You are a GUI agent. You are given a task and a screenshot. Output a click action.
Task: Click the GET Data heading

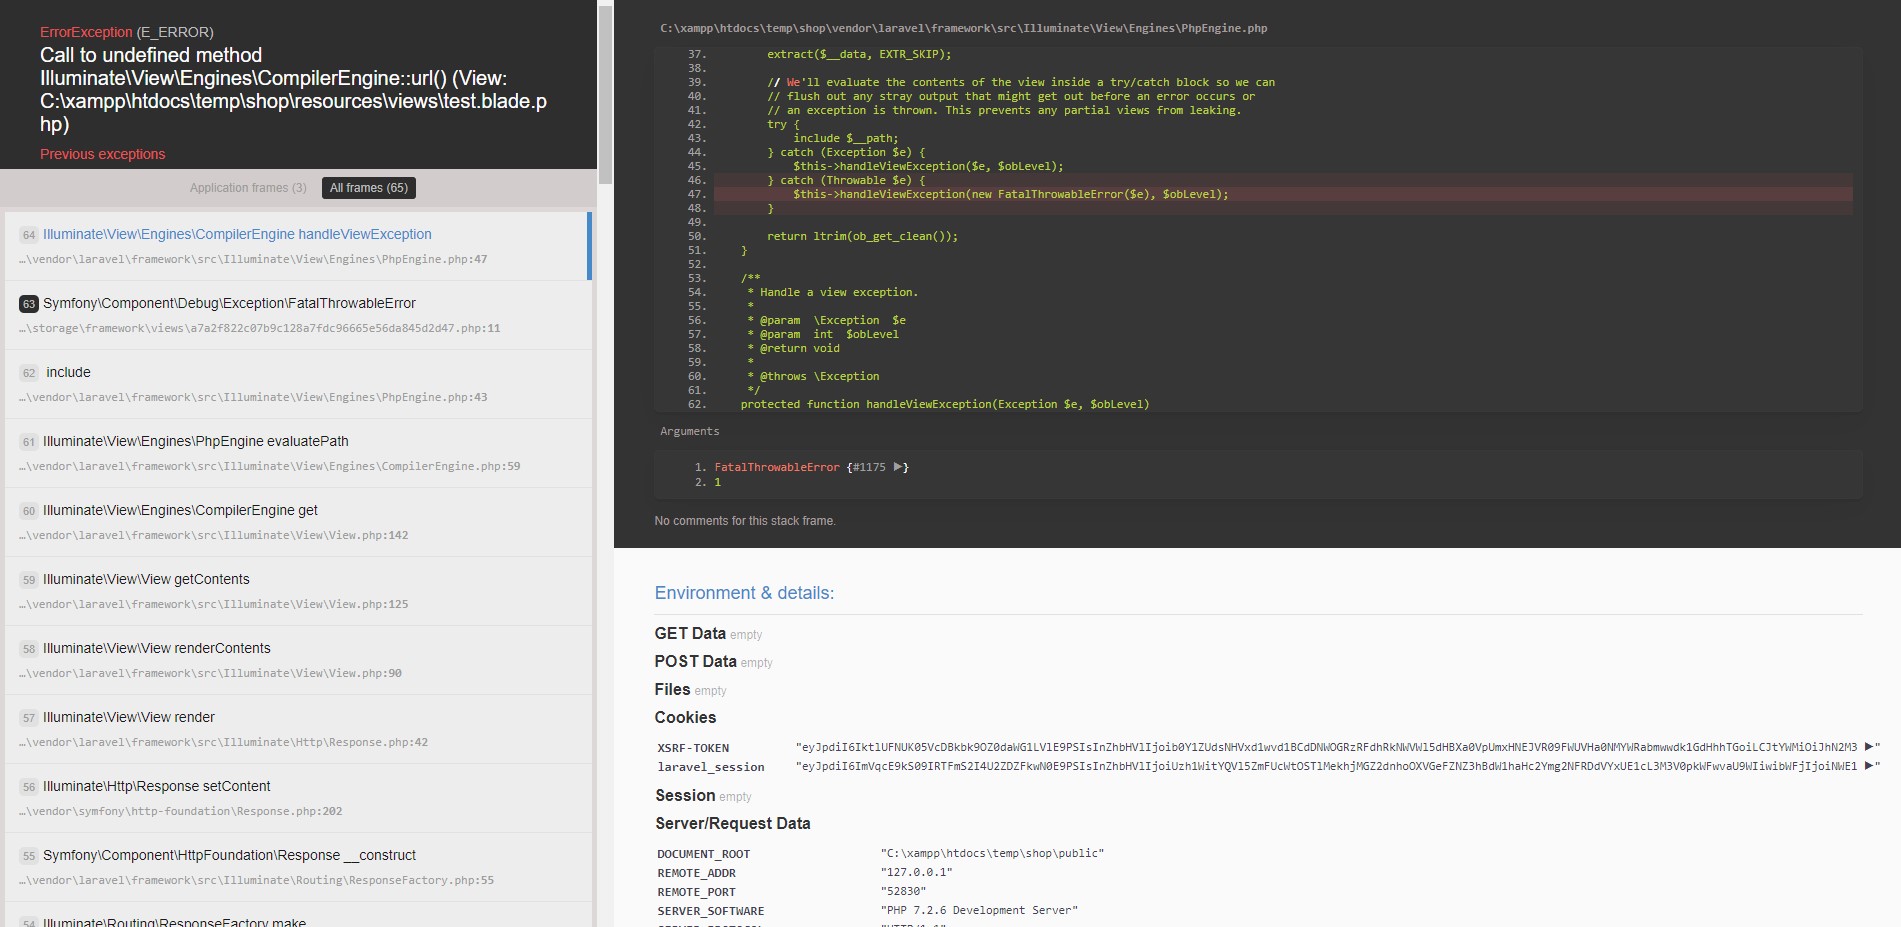click(x=690, y=633)
